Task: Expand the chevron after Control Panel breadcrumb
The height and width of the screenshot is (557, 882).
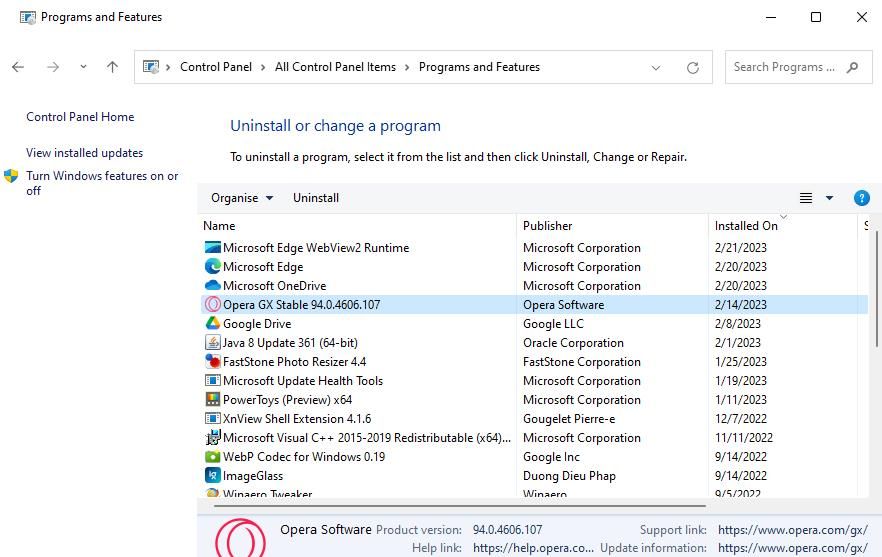Action: pos(263,68)
